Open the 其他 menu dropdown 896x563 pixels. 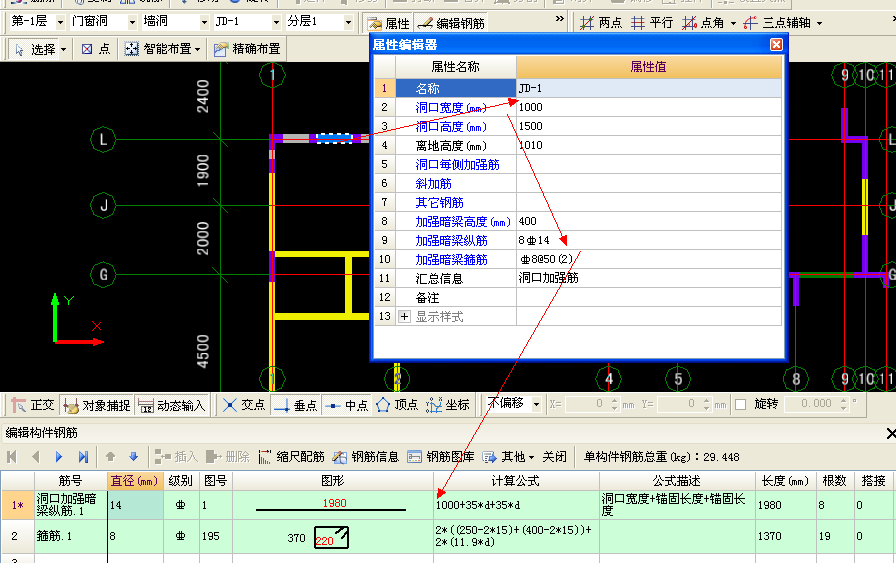pos(508,457)
